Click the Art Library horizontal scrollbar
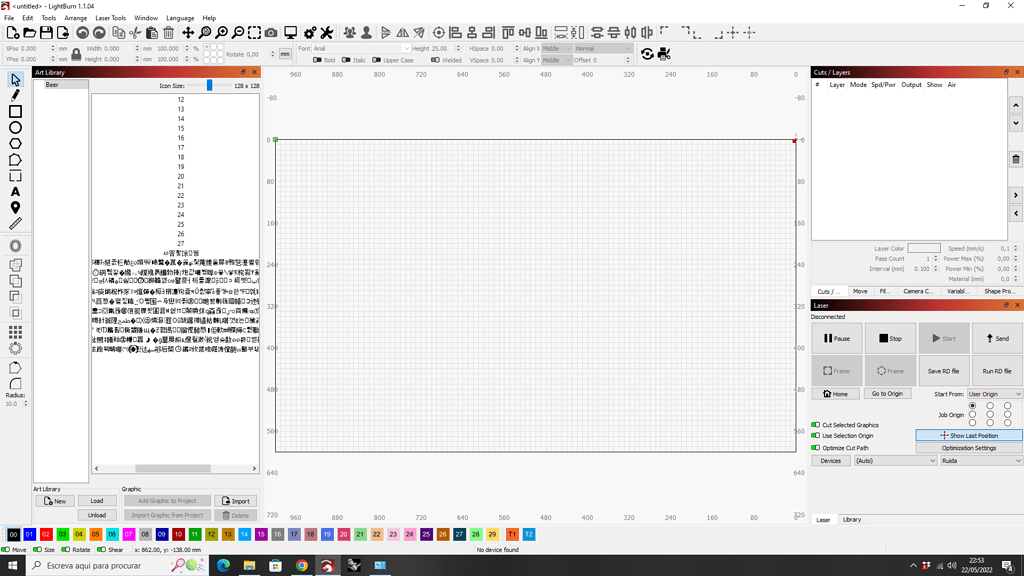Viewport: 1024px width, 576px height. coord(175,468)
